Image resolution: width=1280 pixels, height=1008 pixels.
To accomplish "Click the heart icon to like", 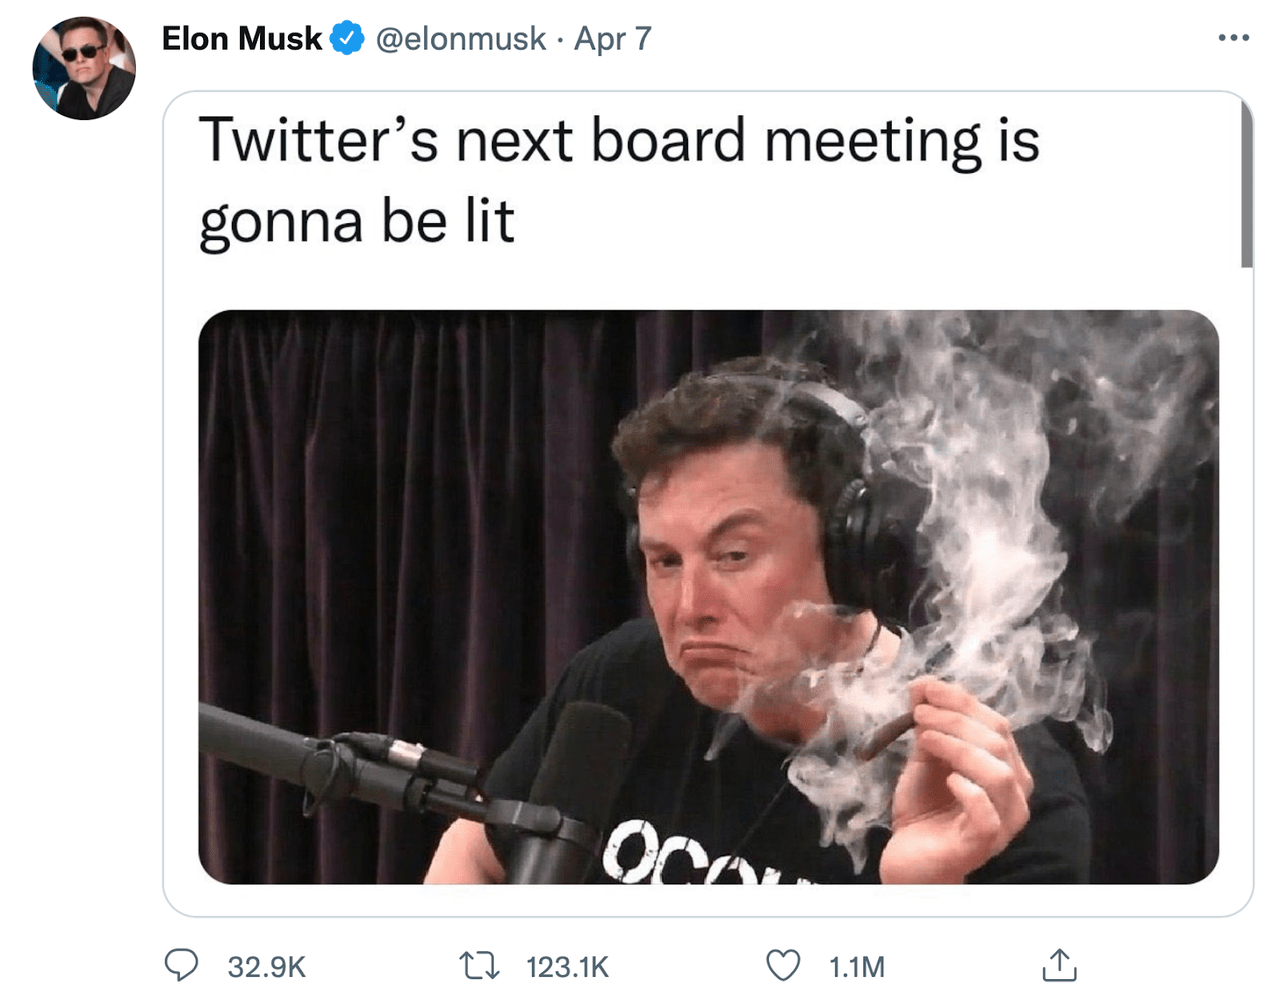I will 783,966.
